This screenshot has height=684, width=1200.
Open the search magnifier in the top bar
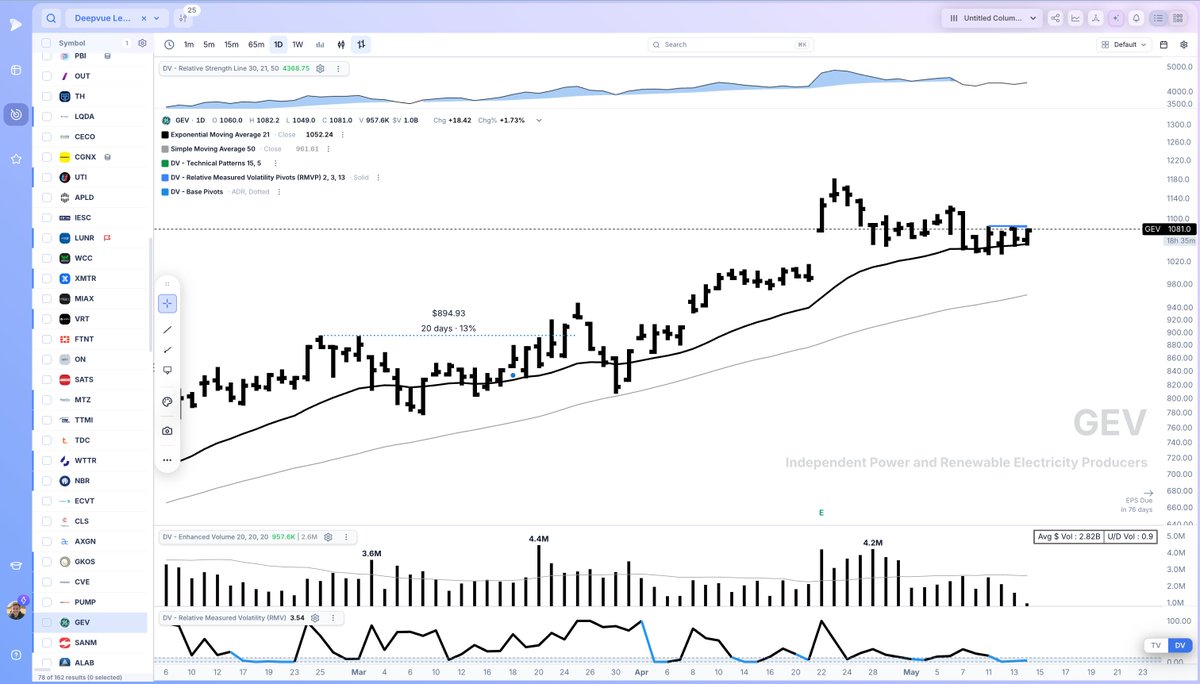(x=51, y=17)
